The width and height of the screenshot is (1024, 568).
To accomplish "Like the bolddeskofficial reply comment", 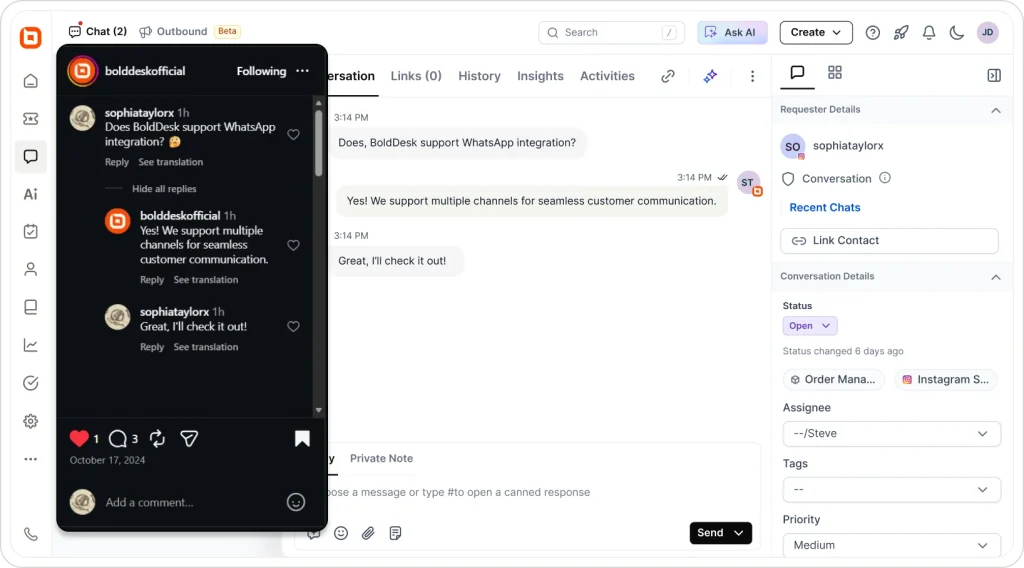I will coord(293,245).
